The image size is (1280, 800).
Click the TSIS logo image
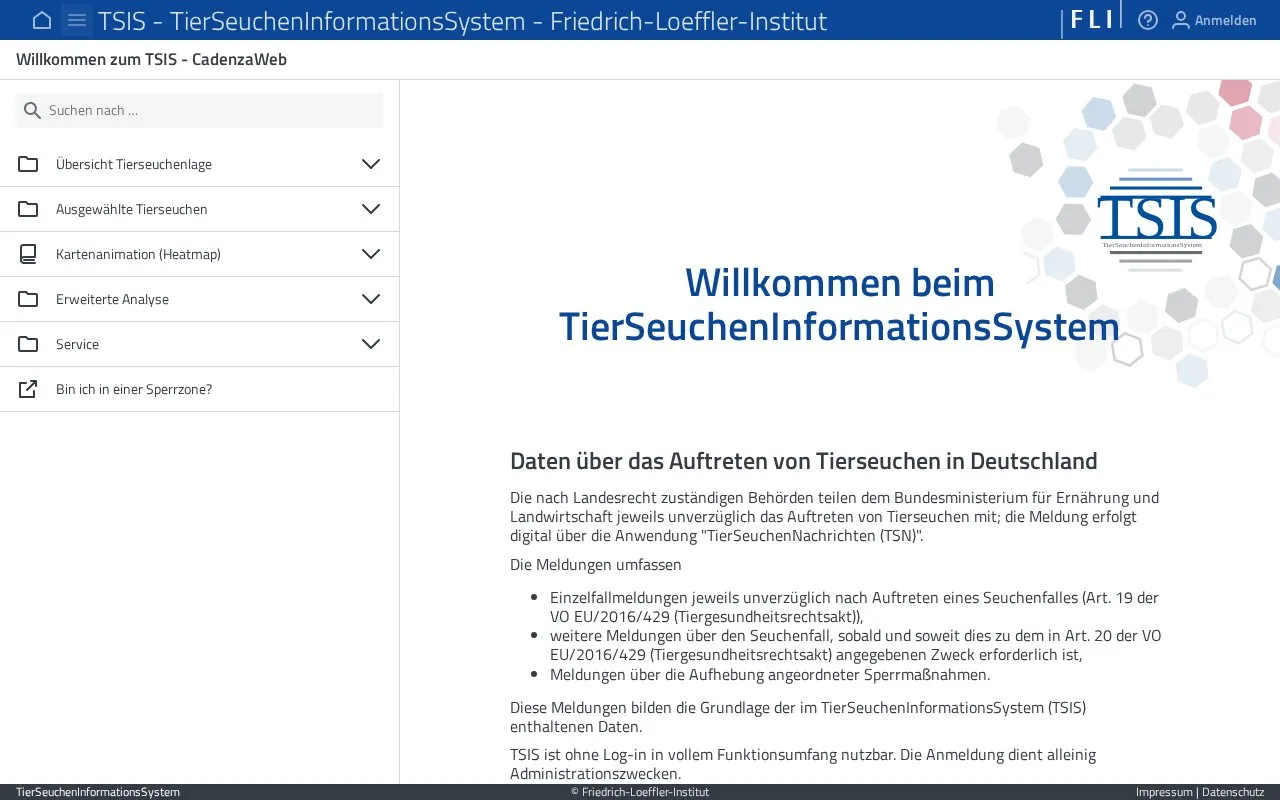point(1157,220)
